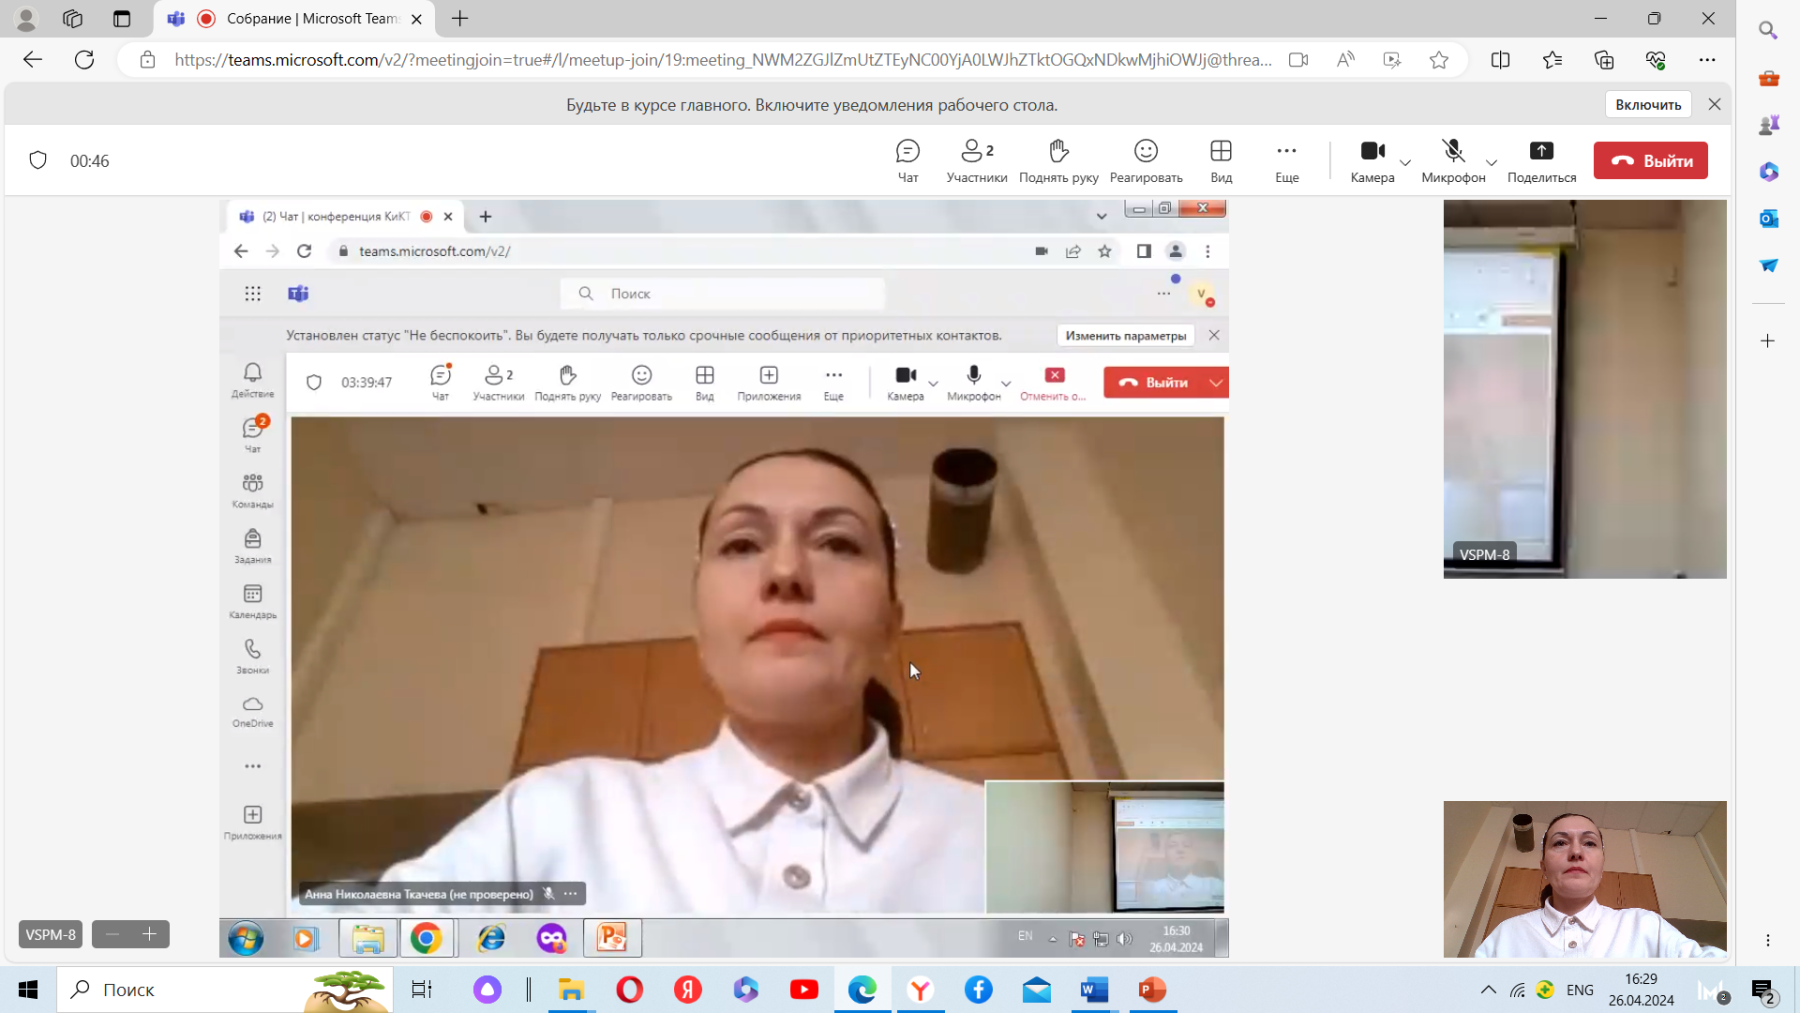1800x1013 pixels.
Task: Click the shield icon beside meeting timer
Action: [x=38, y=161]
